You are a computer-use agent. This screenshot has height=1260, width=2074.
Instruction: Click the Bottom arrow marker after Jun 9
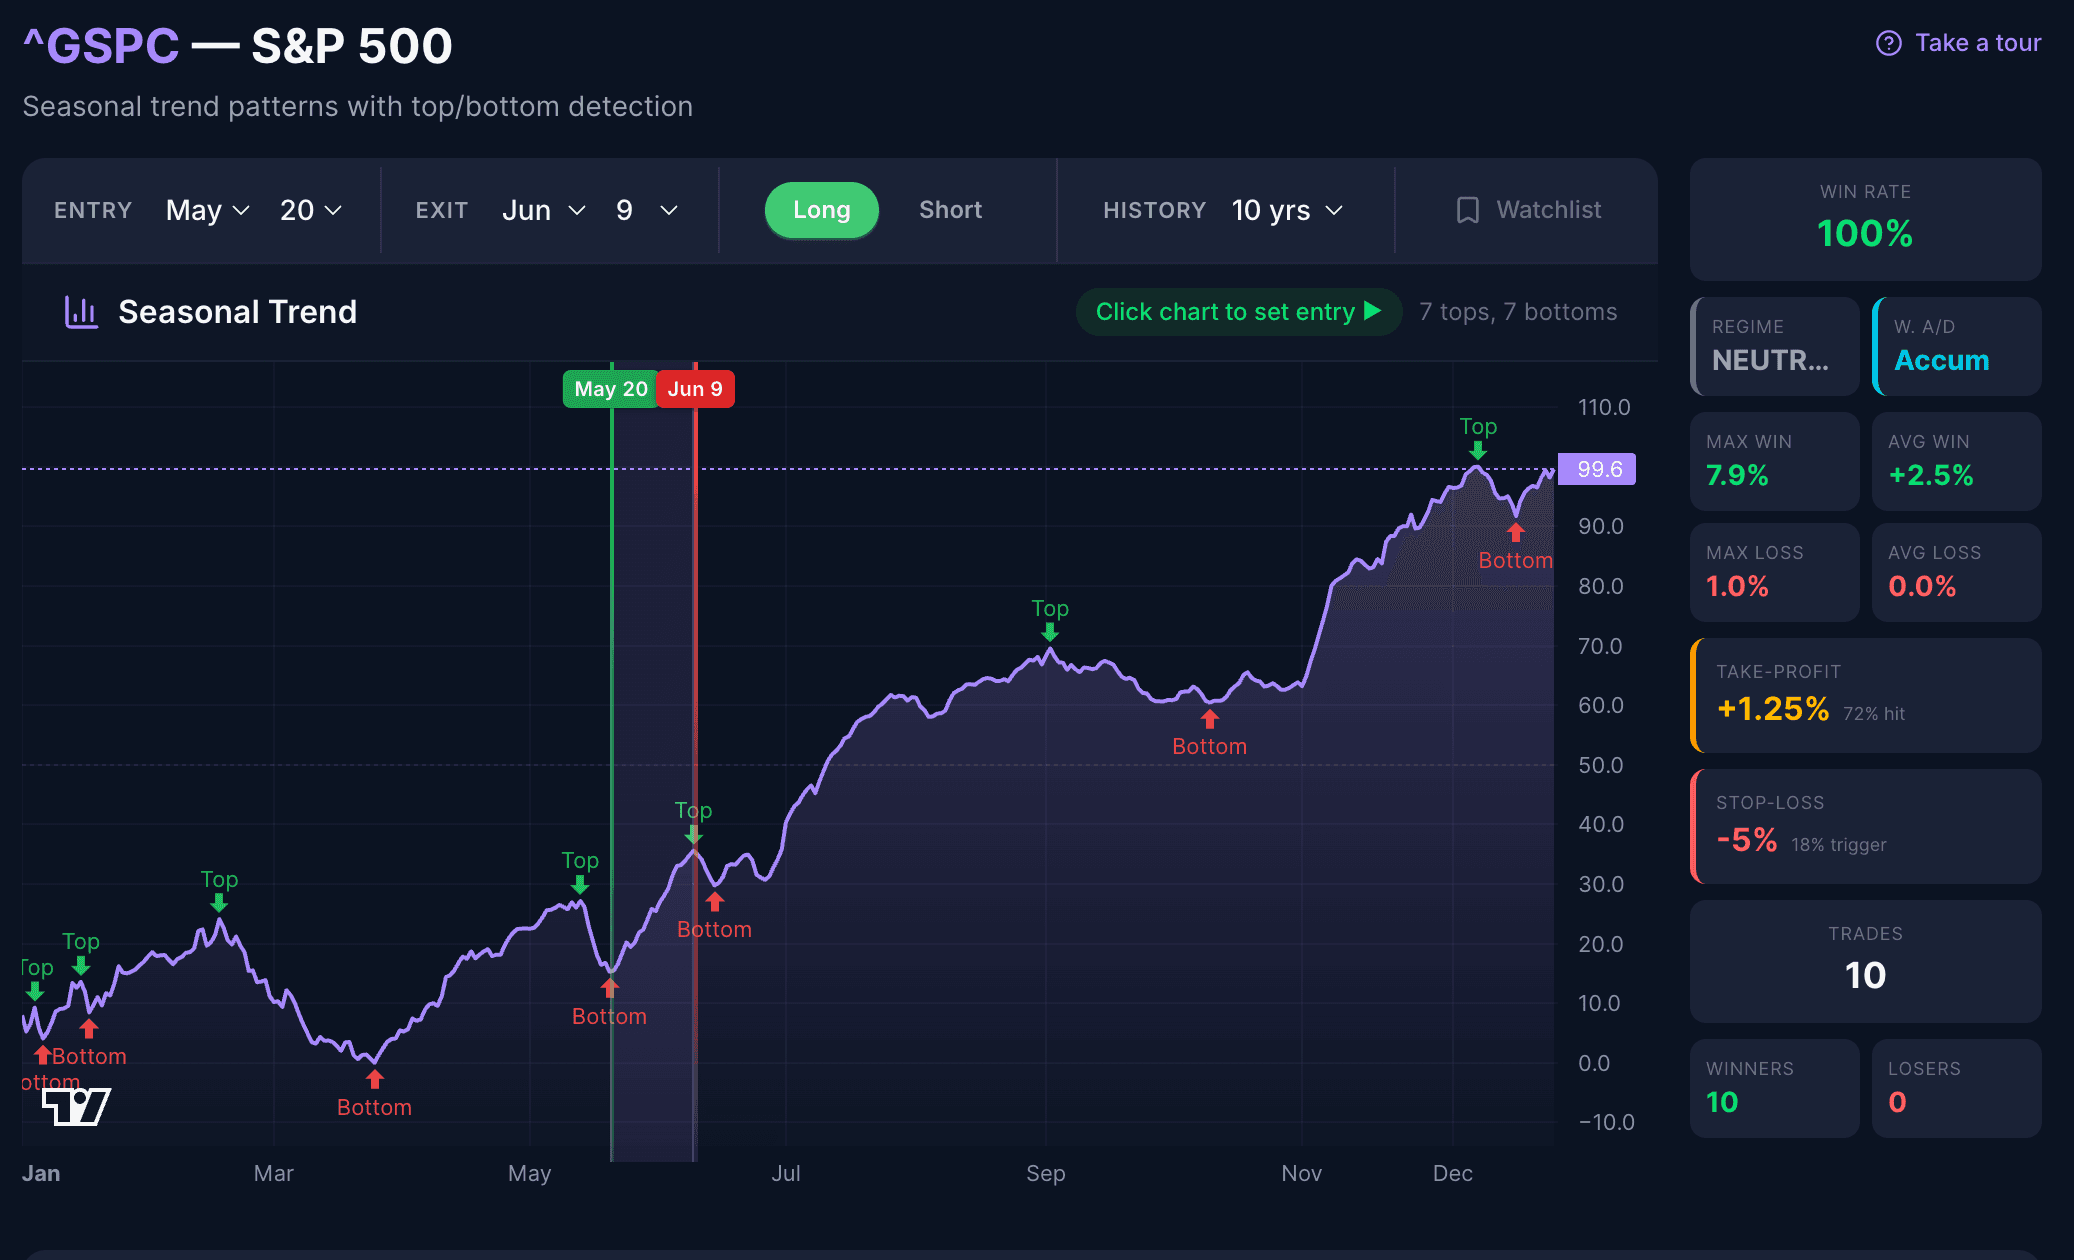[x=714, y=902]
